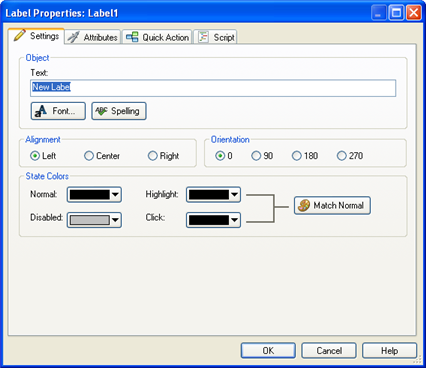Open the Click color dropdown arrow
The height and width of the screenshot is (368, 426).
(235, 220)
